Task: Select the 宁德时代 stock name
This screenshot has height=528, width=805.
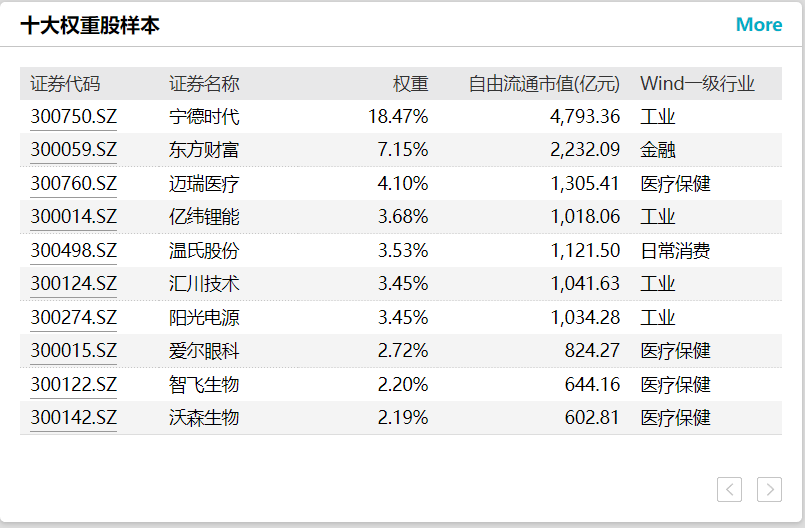Action: 204,117
